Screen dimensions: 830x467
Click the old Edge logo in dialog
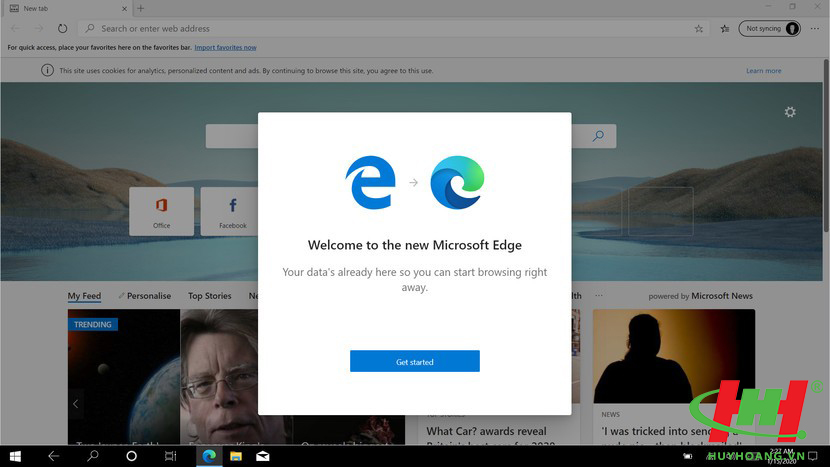click(x=371, y=182)
